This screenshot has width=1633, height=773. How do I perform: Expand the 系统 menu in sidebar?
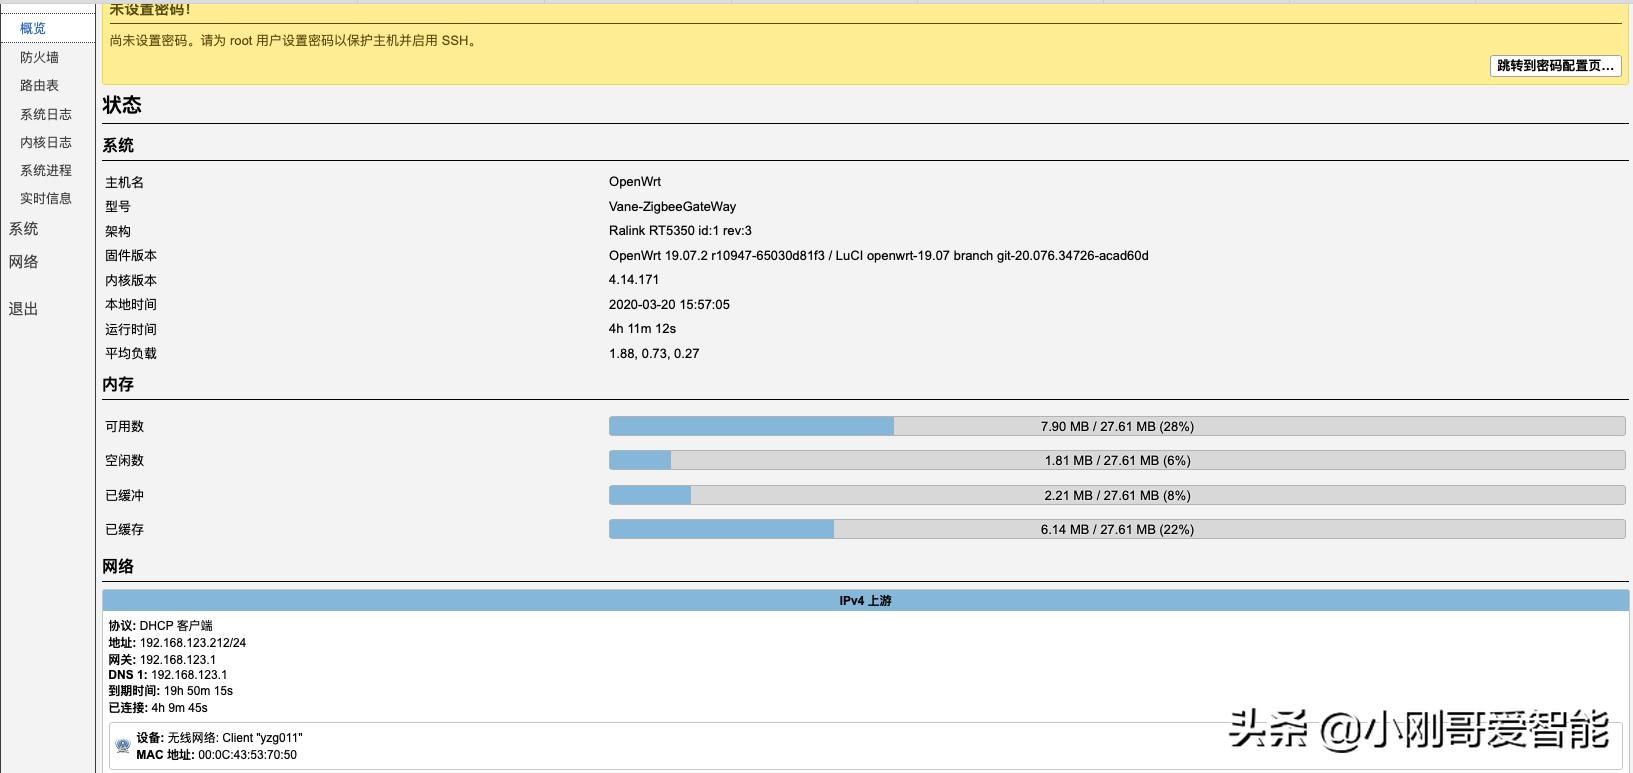coord(23,229)
